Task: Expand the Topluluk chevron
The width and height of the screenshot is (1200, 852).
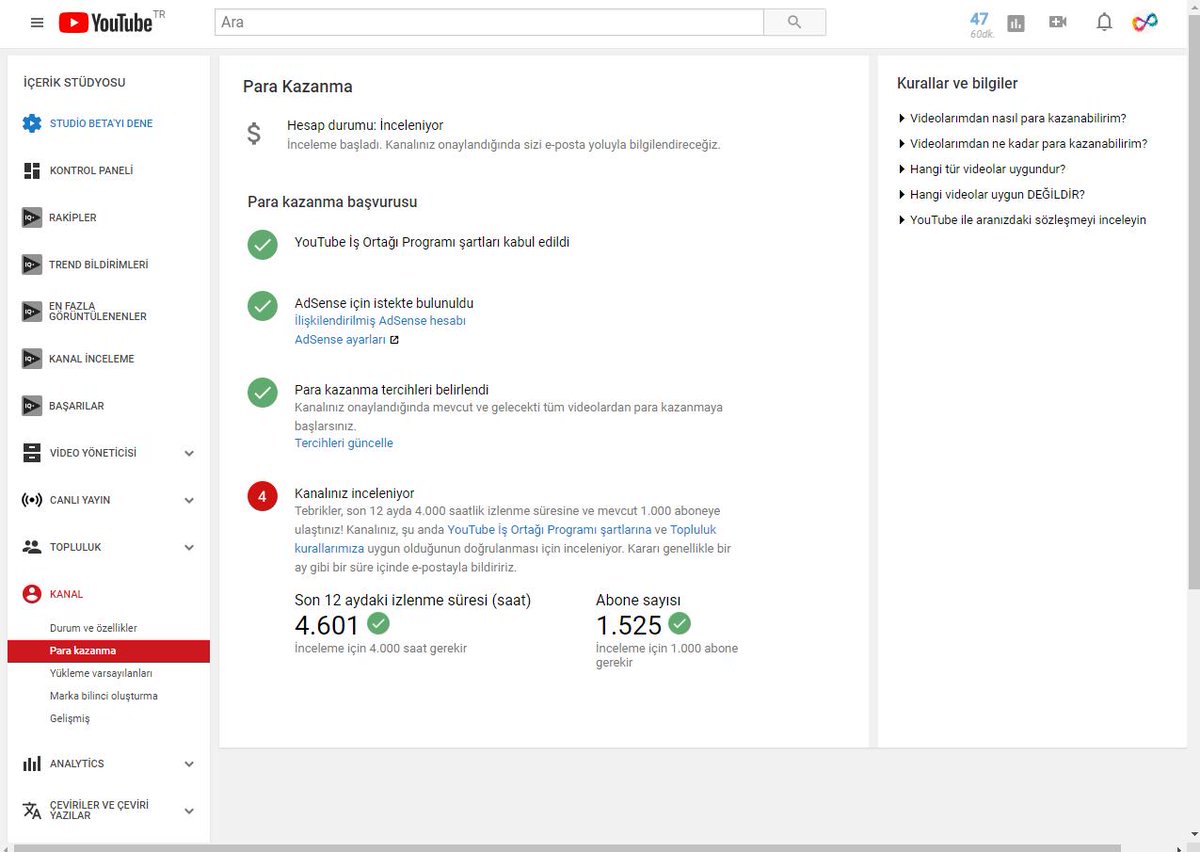Action: [189, 547]
